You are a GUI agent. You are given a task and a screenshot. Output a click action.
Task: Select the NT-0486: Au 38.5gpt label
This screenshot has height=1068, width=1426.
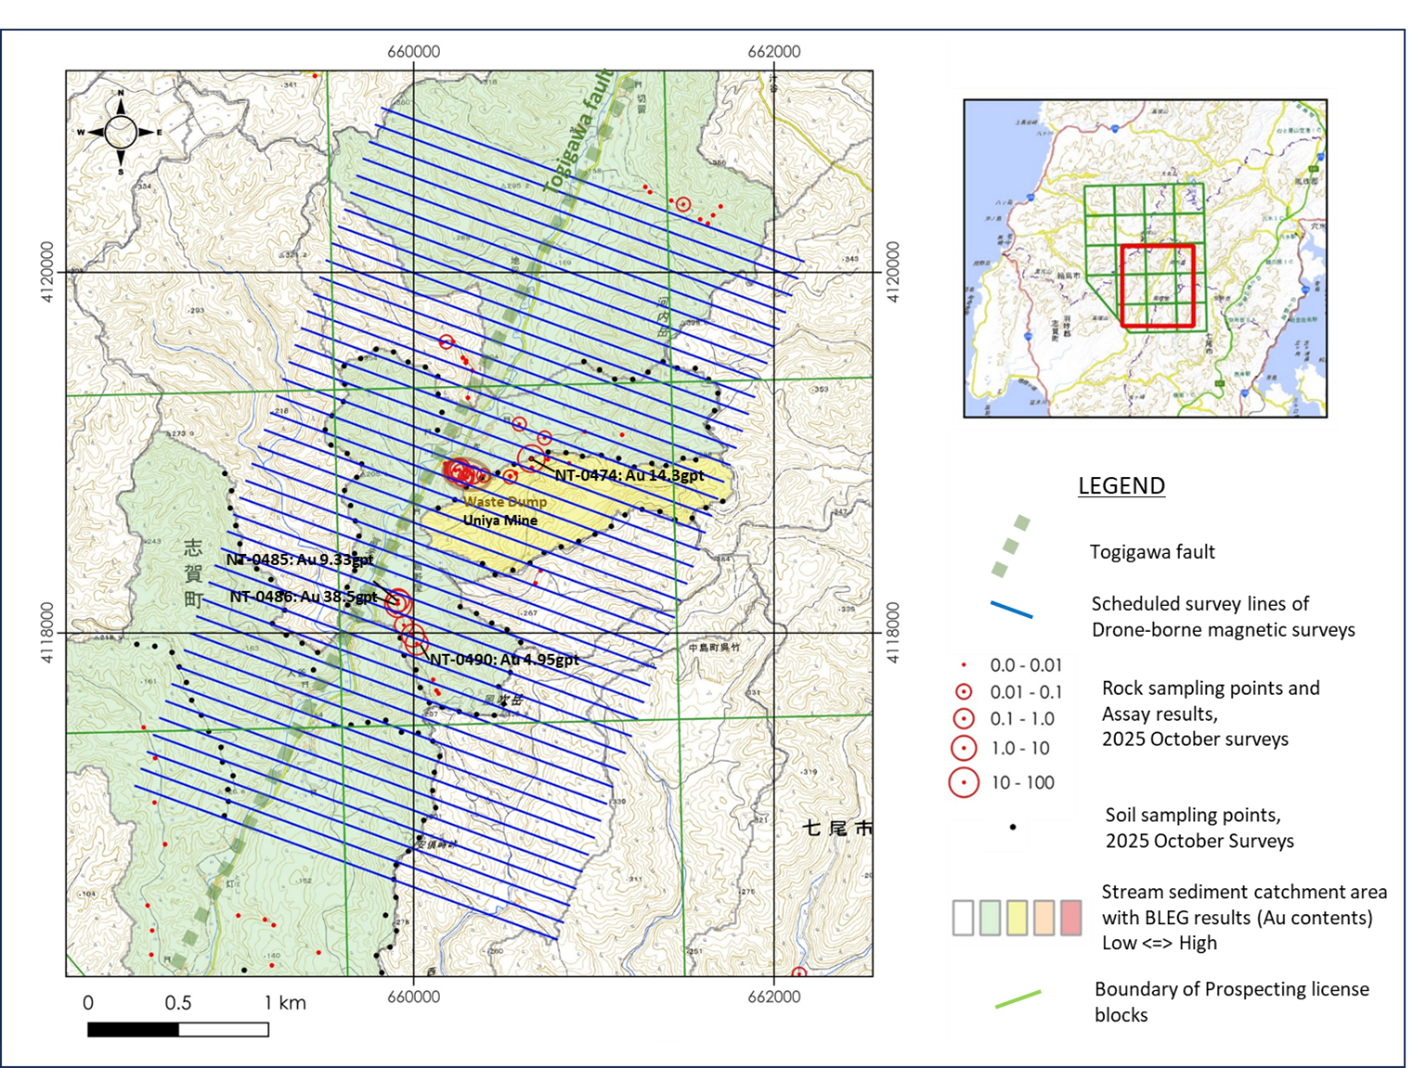tap(303, 597)
